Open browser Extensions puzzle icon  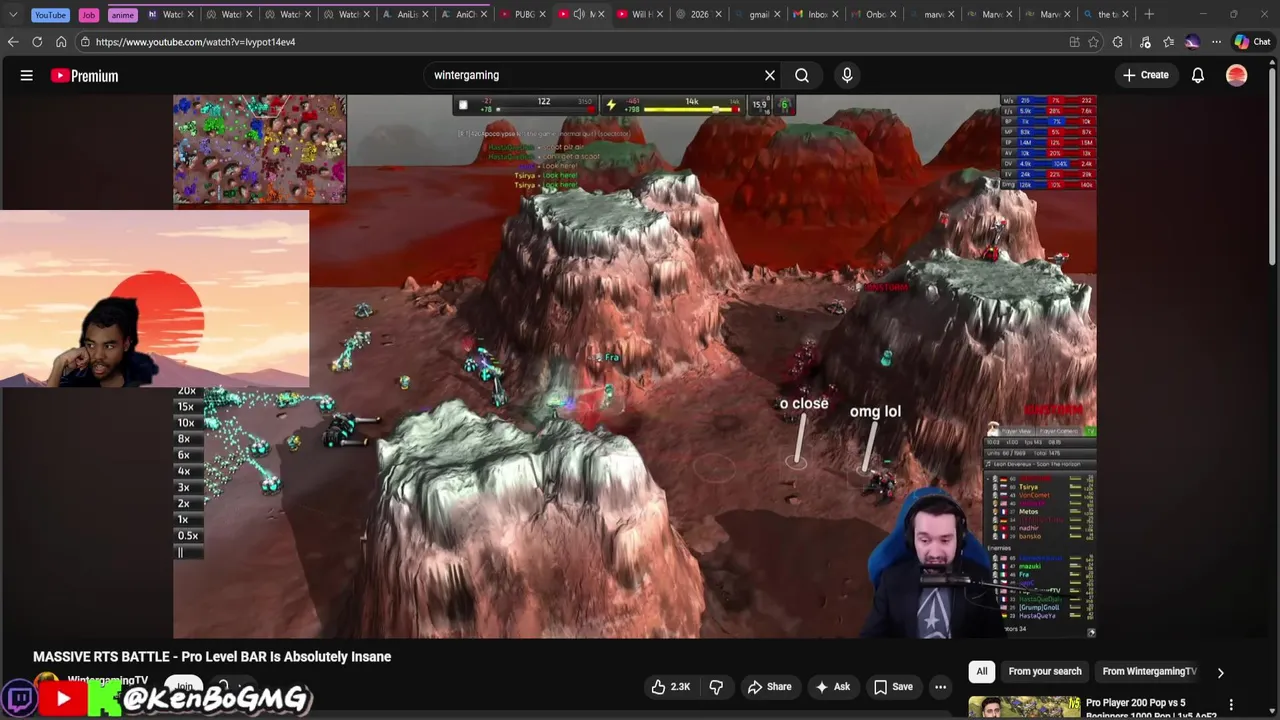[1118, 42]
